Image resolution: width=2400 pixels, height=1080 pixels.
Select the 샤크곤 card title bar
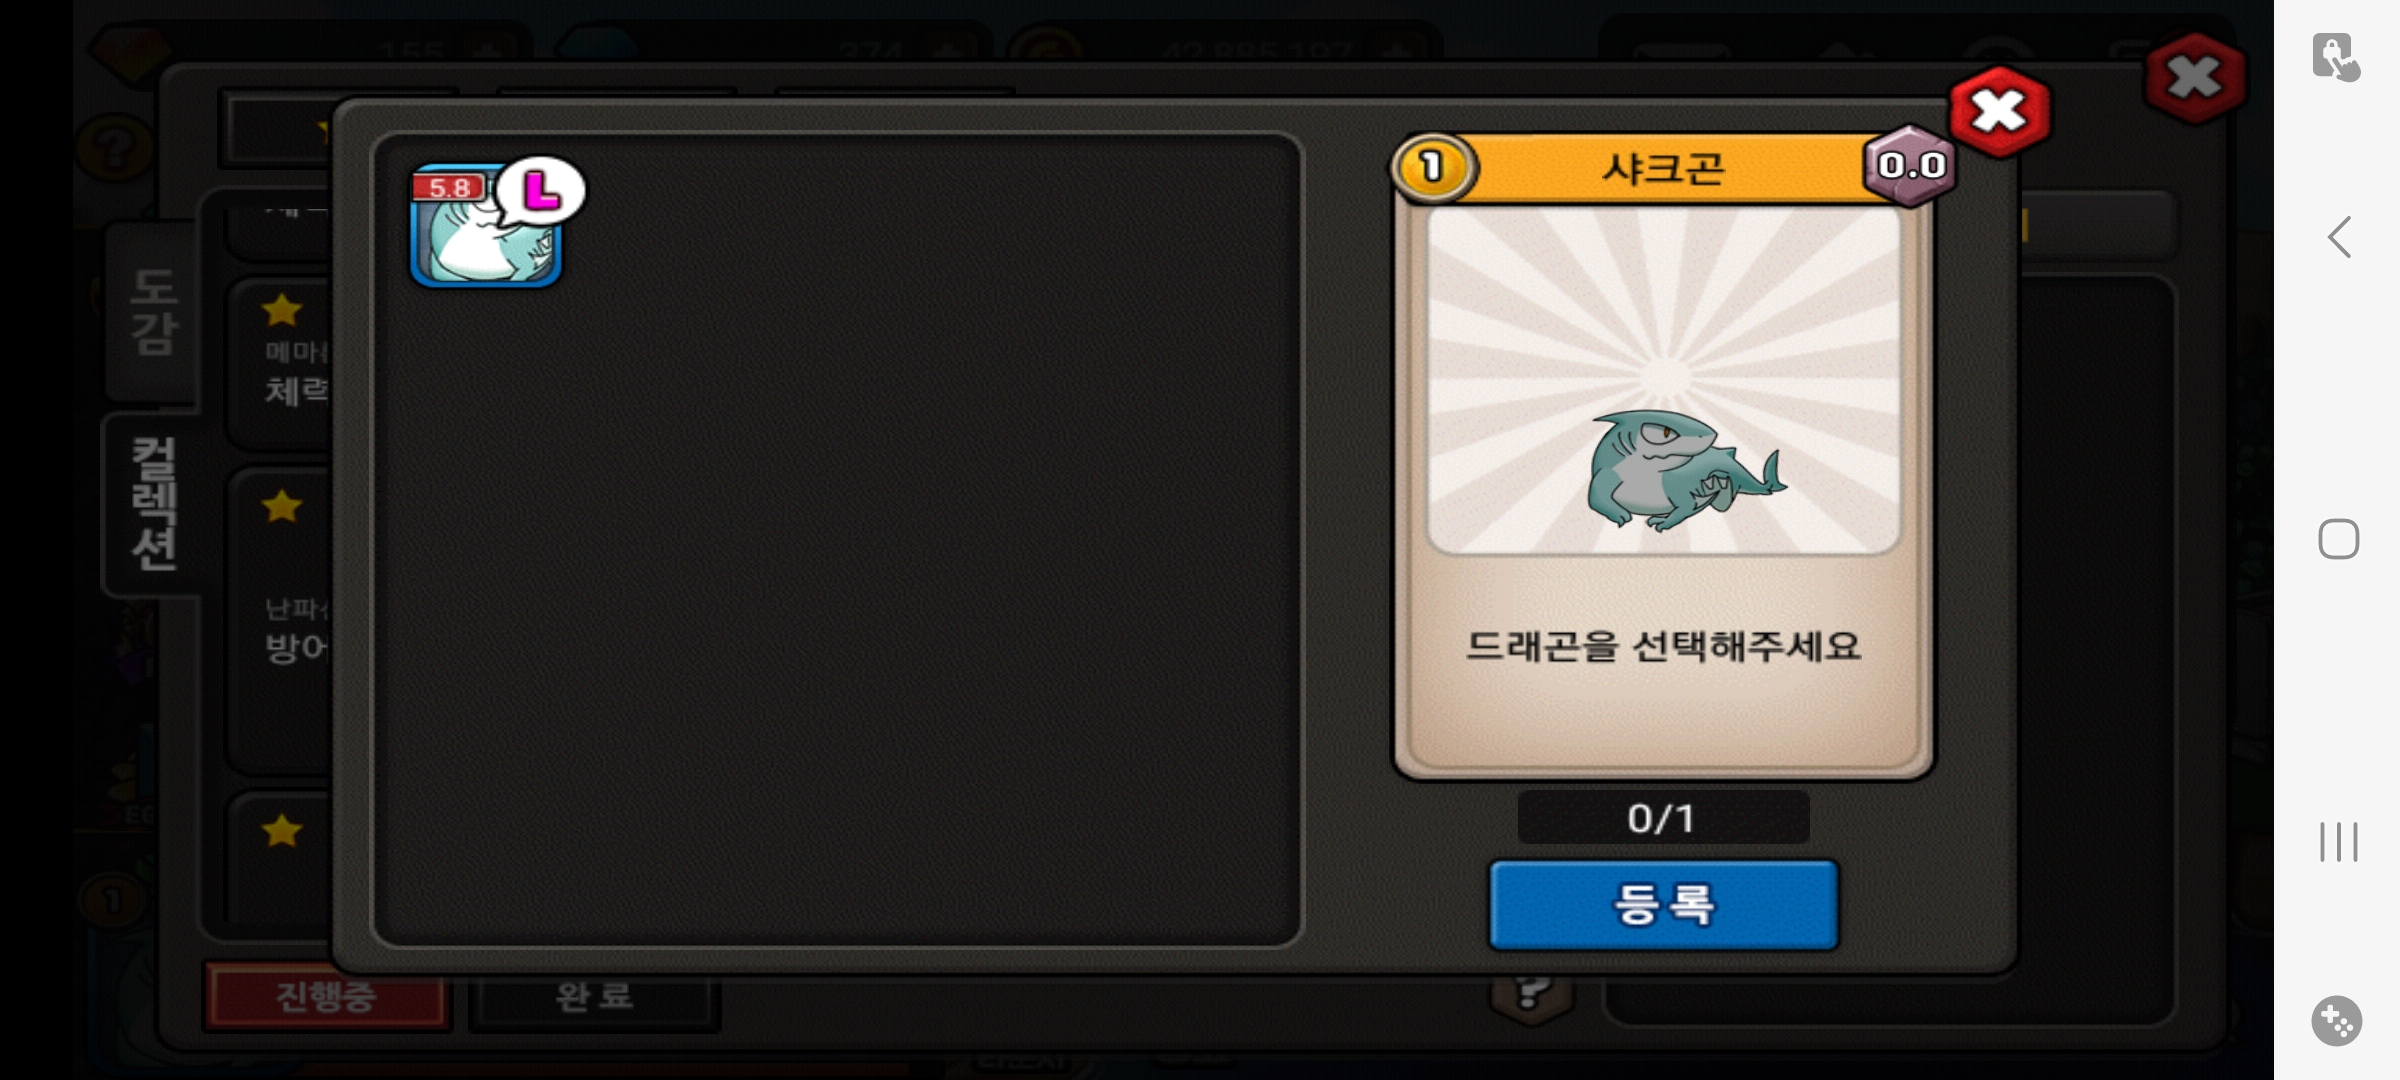click(1664, 167)
